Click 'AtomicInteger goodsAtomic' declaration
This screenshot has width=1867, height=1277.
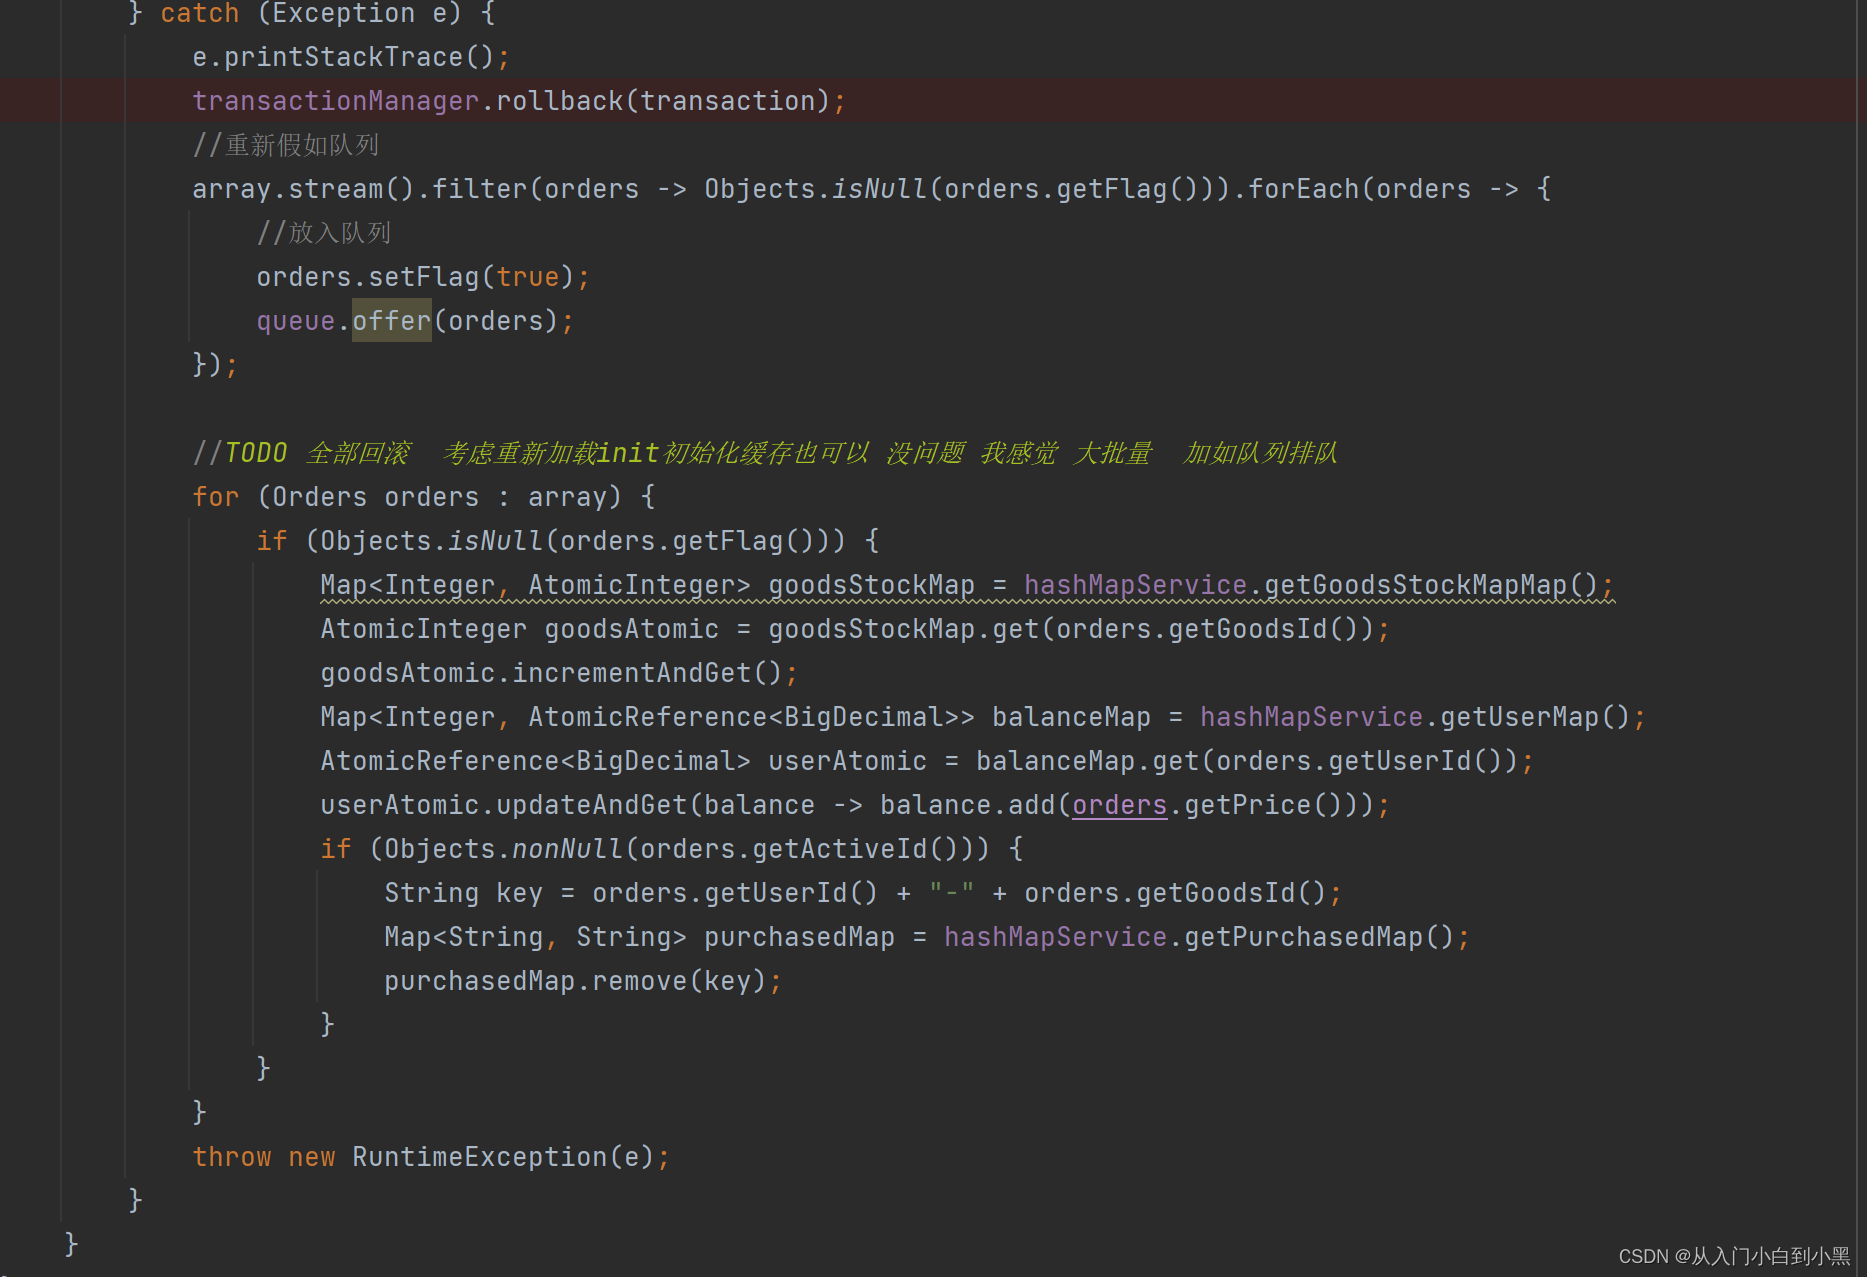click(x=519, y=629)
